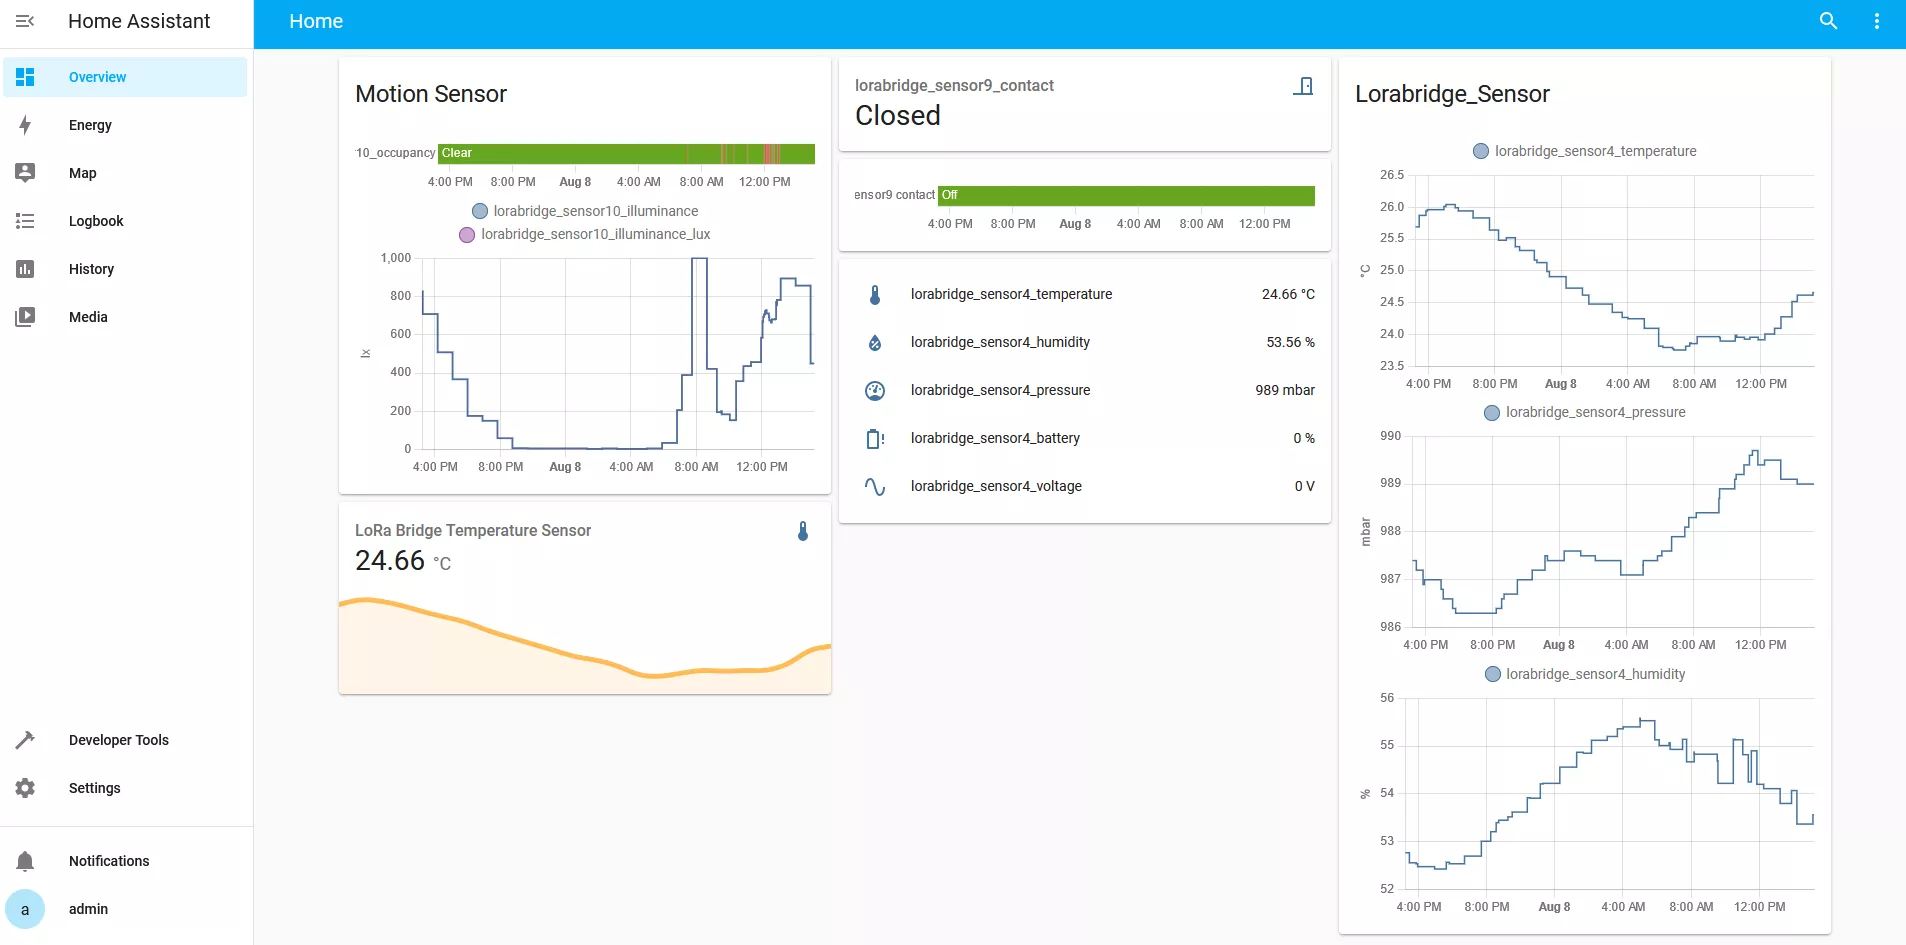Click the admin profile avatar

[x=25, y=909]
